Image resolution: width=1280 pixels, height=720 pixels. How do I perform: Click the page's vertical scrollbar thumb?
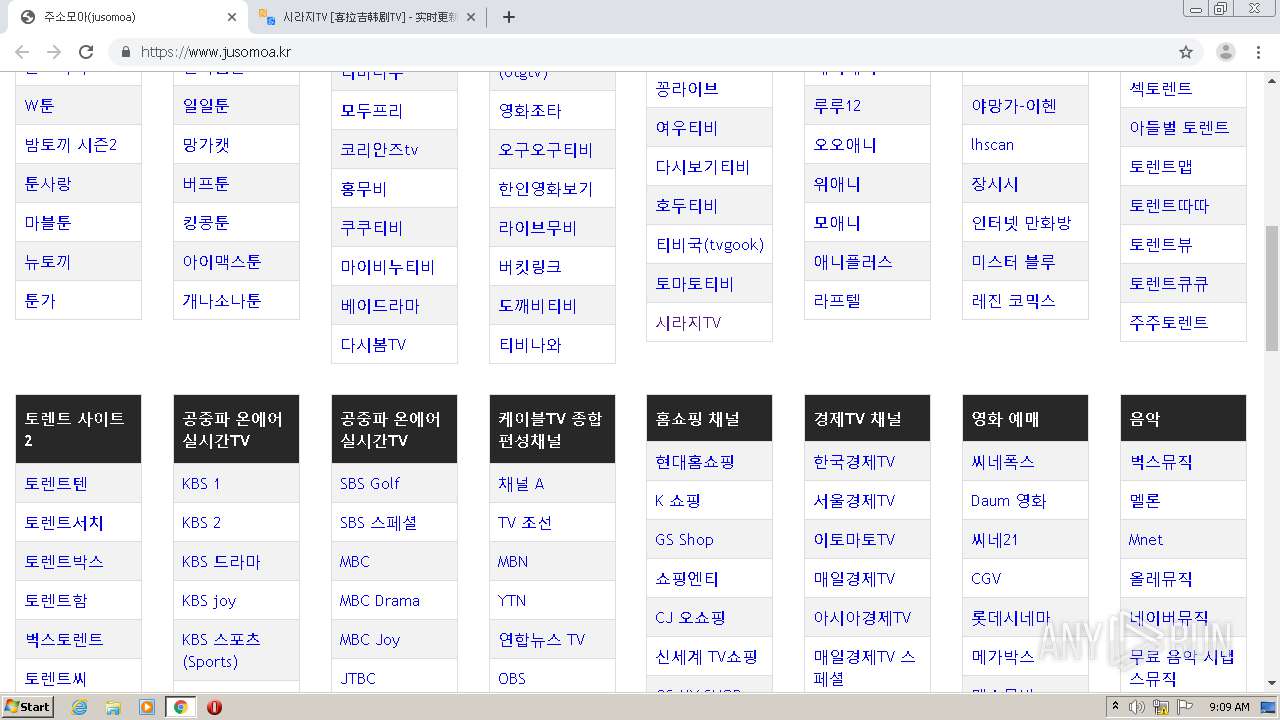[1272, 288]
